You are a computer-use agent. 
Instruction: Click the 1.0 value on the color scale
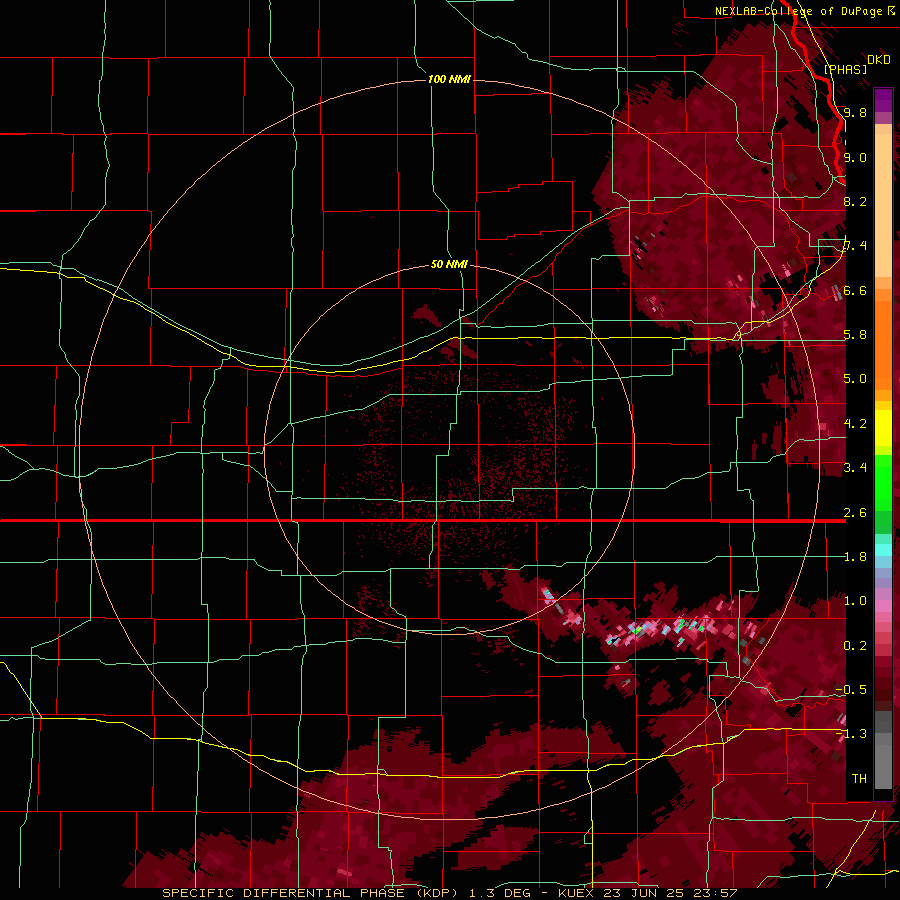coord(855,601)
